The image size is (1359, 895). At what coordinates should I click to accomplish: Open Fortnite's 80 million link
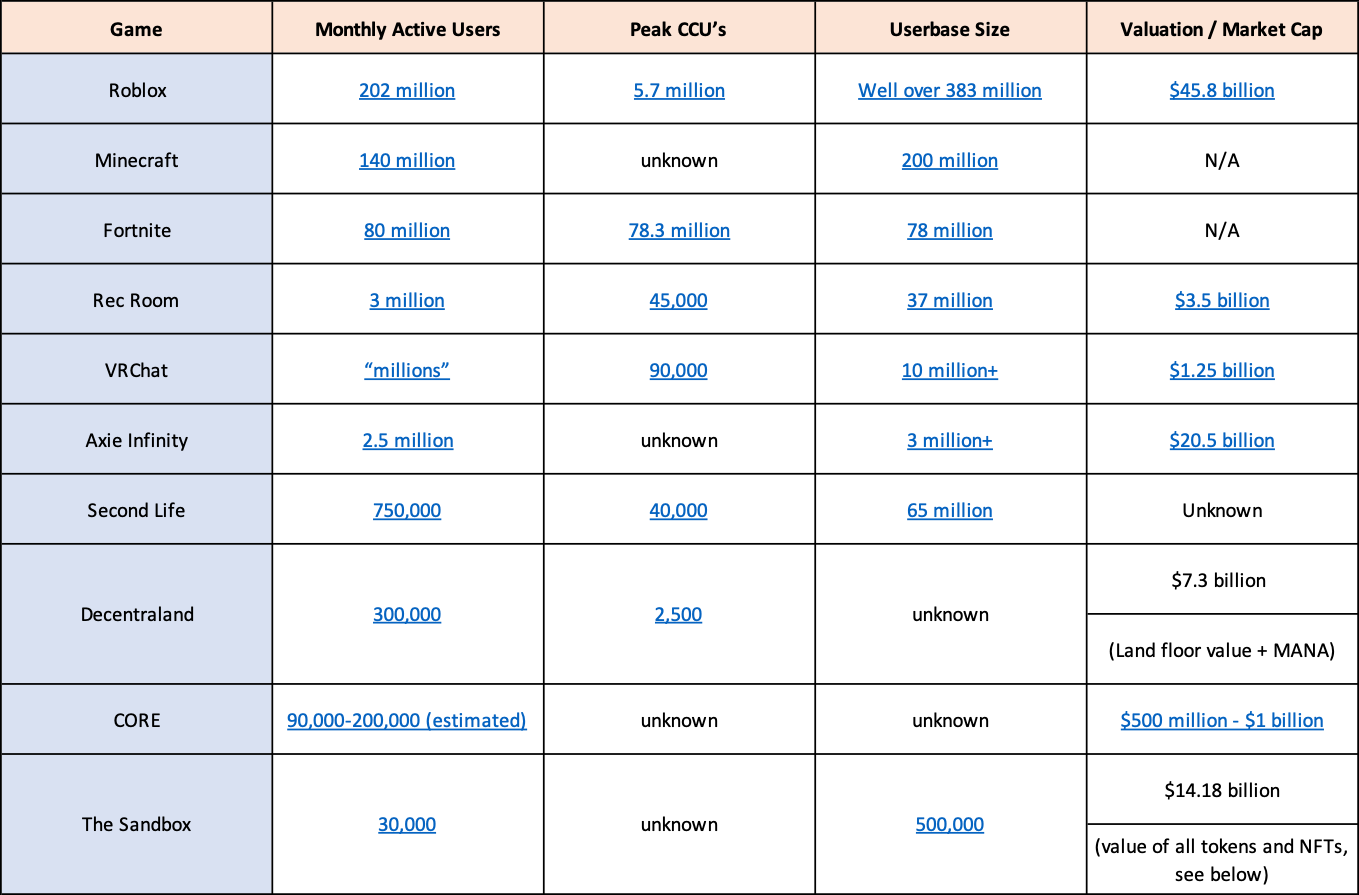[407, 230]
